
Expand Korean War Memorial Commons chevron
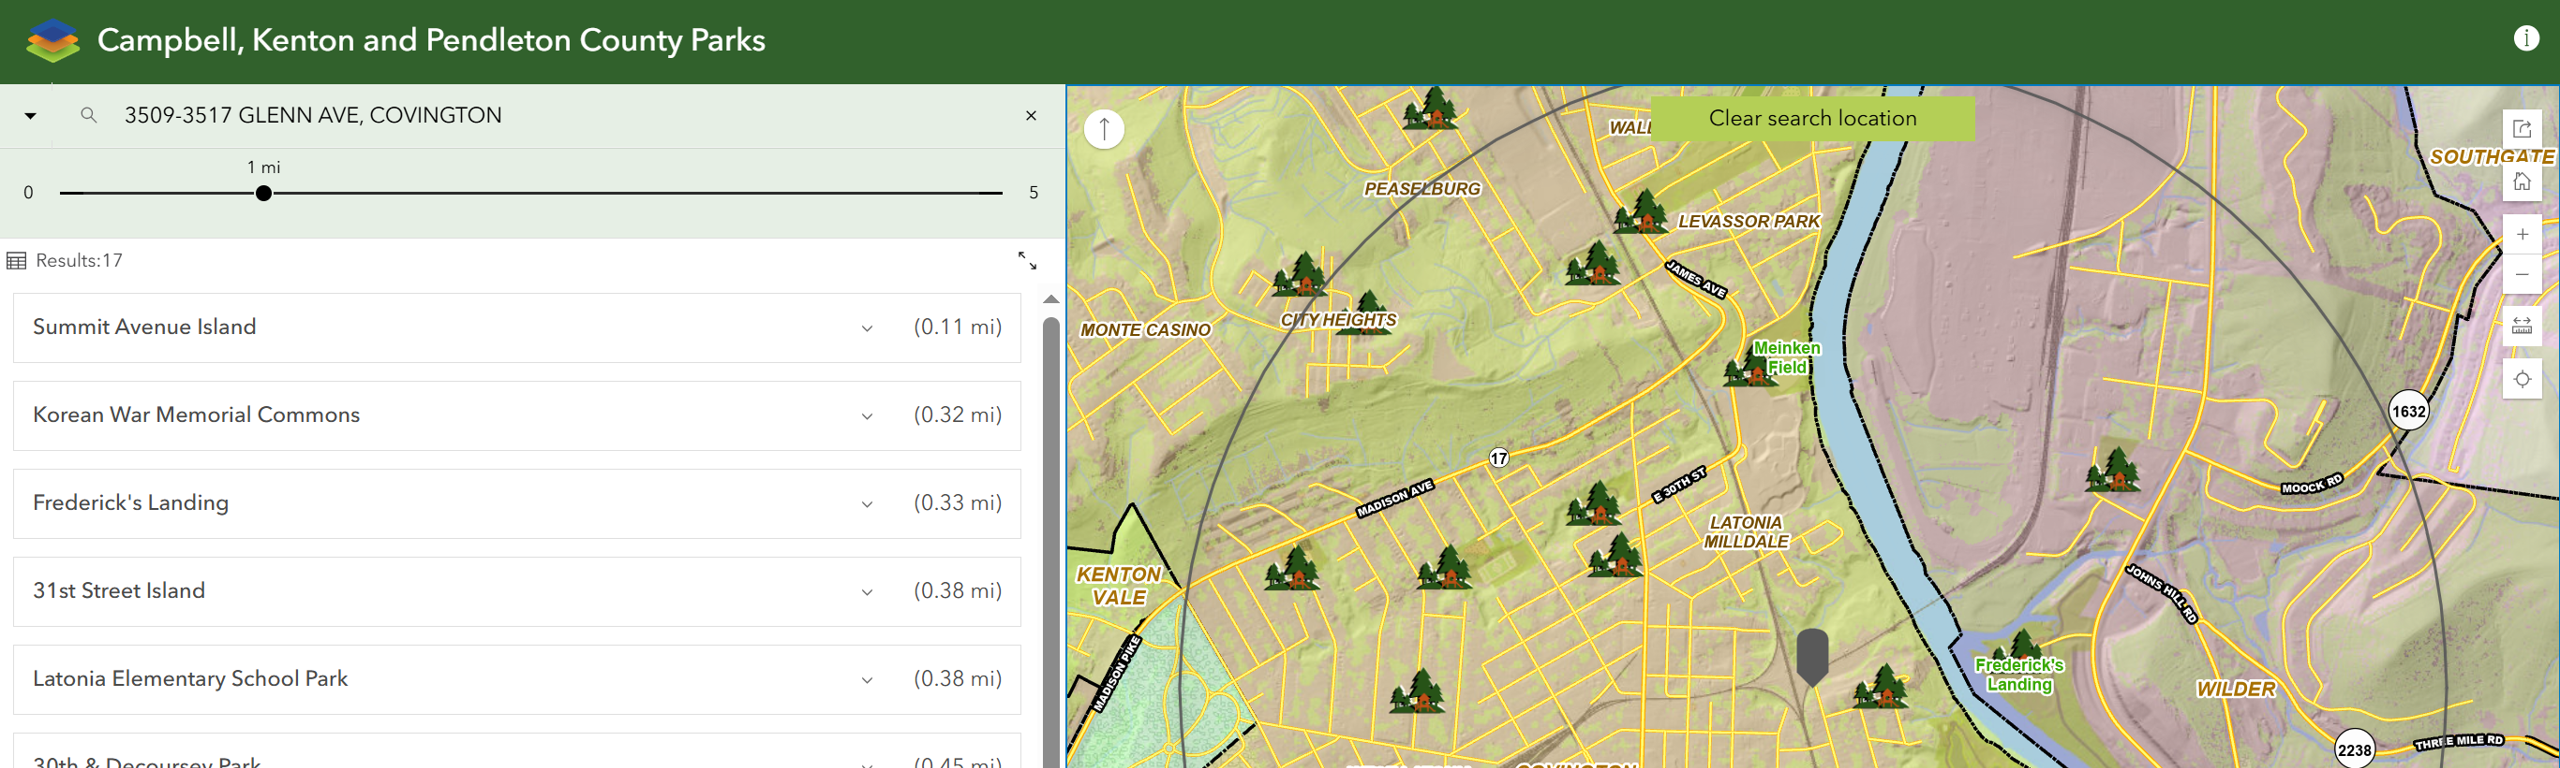click(x=867, y=416)
